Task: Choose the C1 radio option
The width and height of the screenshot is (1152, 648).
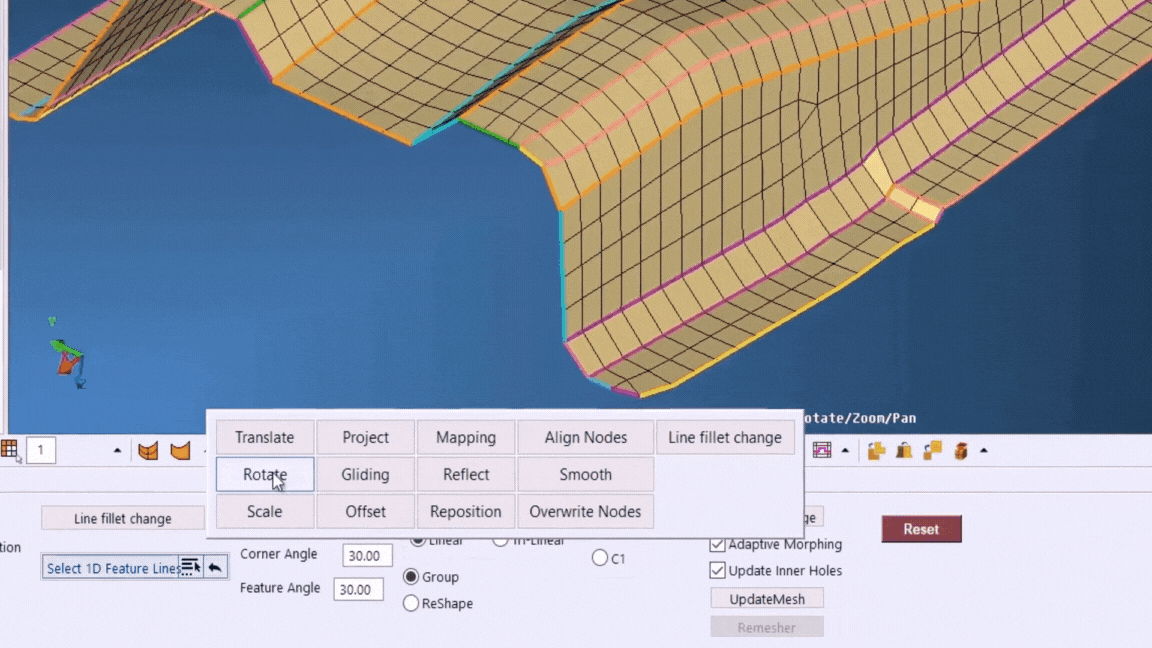Action: coord(600,558)
